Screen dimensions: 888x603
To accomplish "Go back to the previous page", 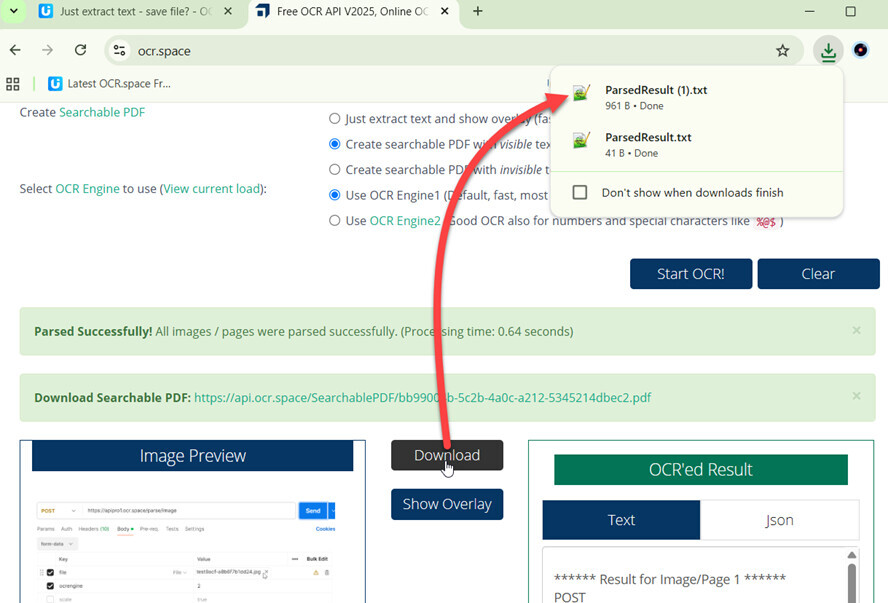I will tap(15, 51).
